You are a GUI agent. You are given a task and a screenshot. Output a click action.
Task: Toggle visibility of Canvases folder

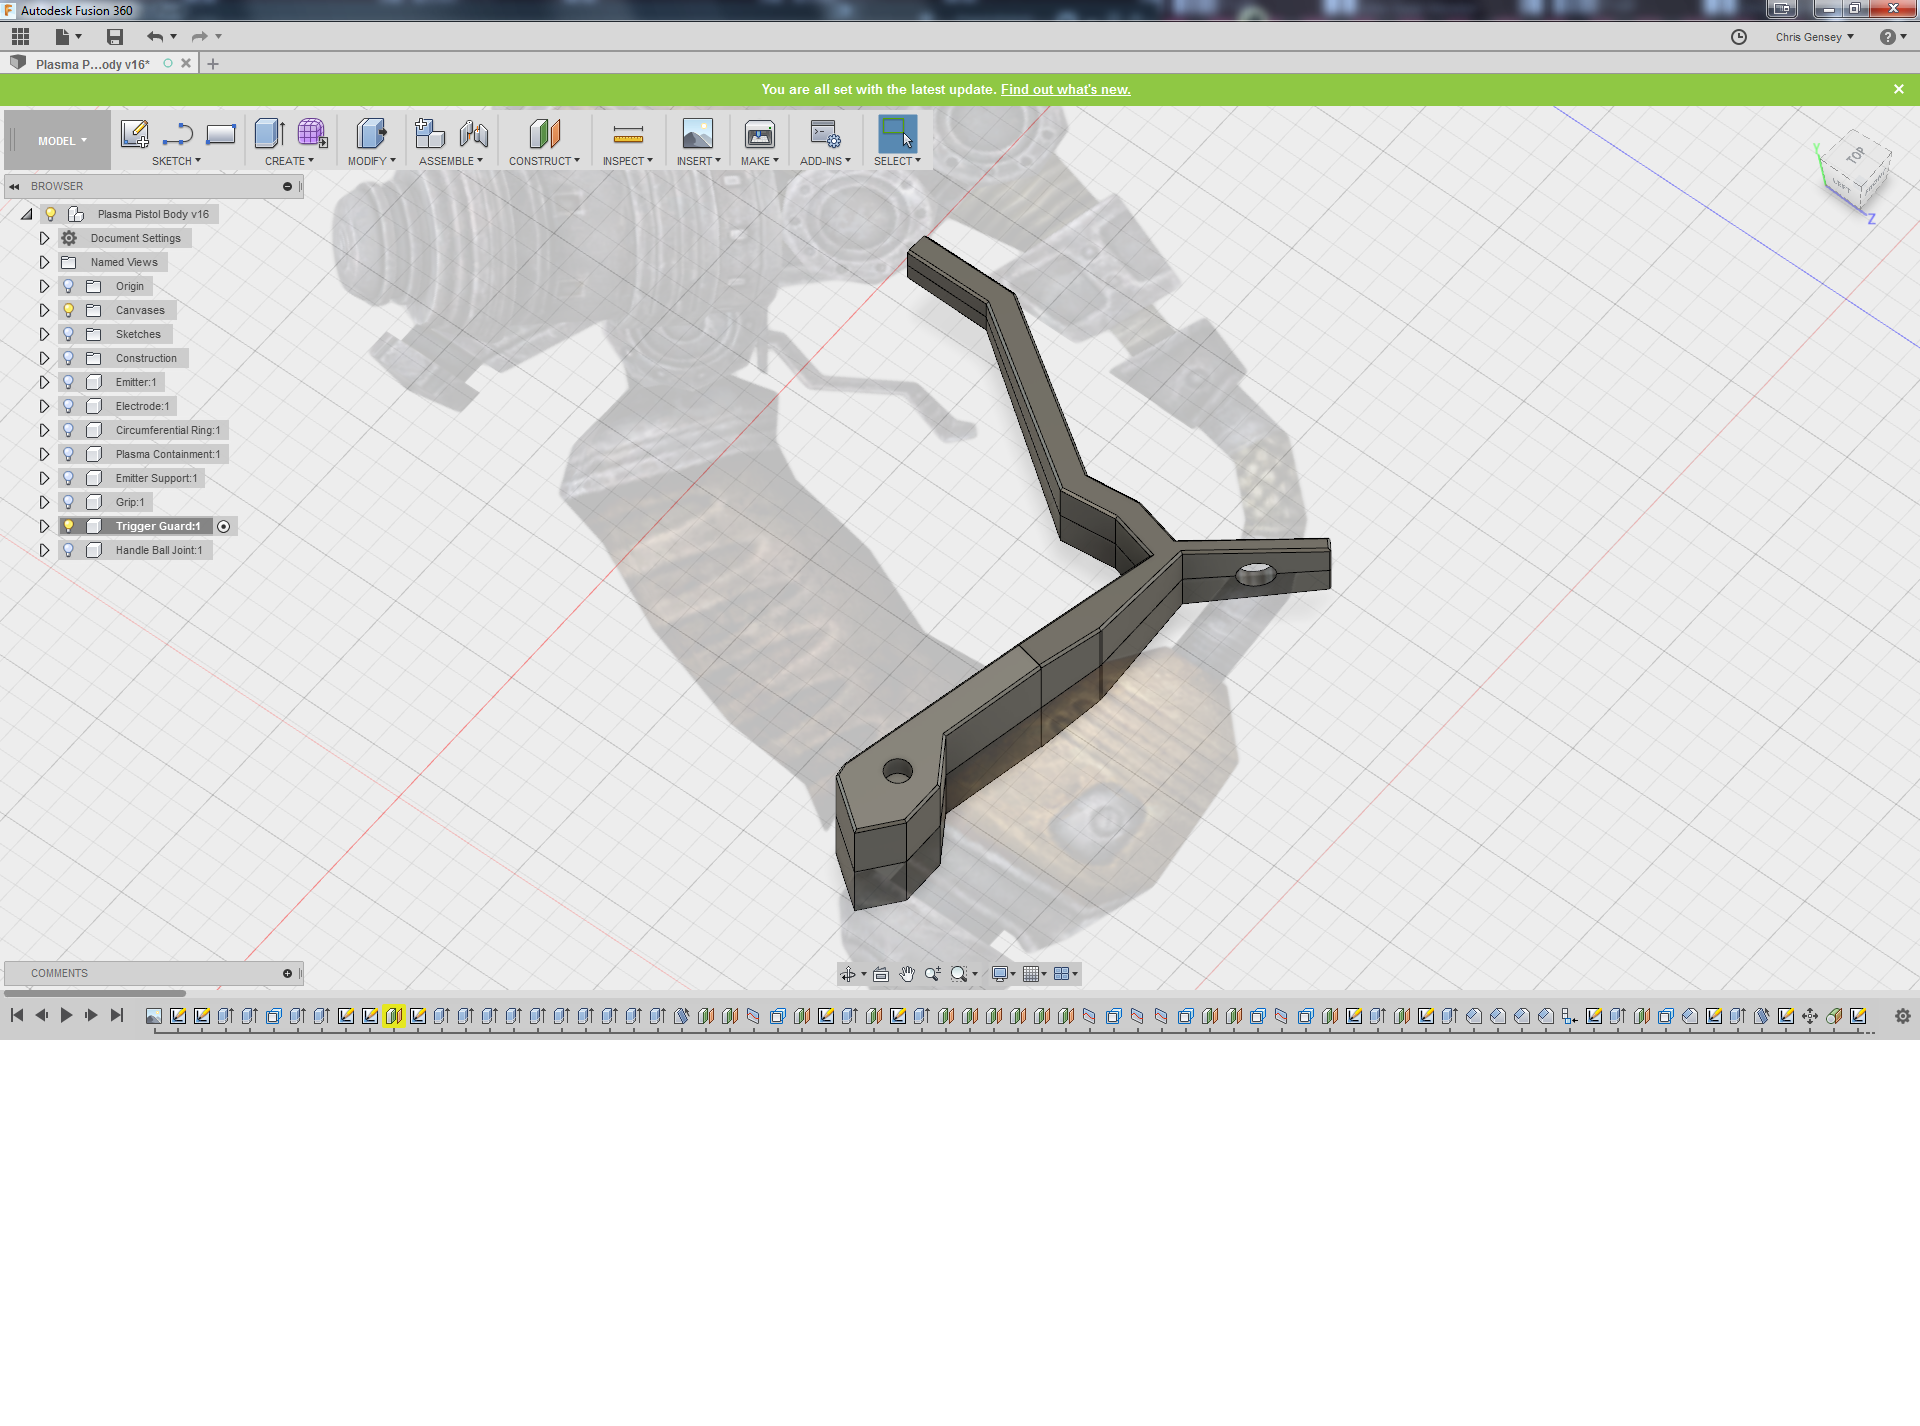tap(68, 310)
